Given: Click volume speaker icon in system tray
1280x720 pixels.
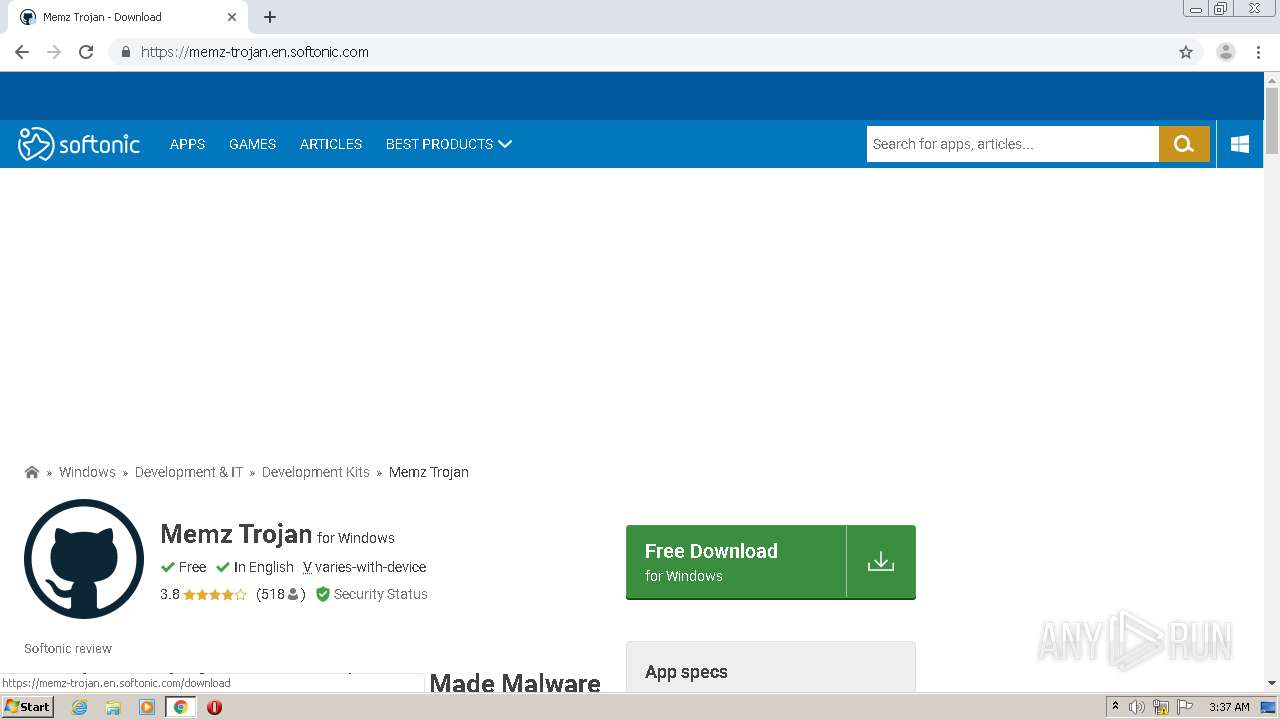Looking at the screenshot, I should [x=1137, y=707].
